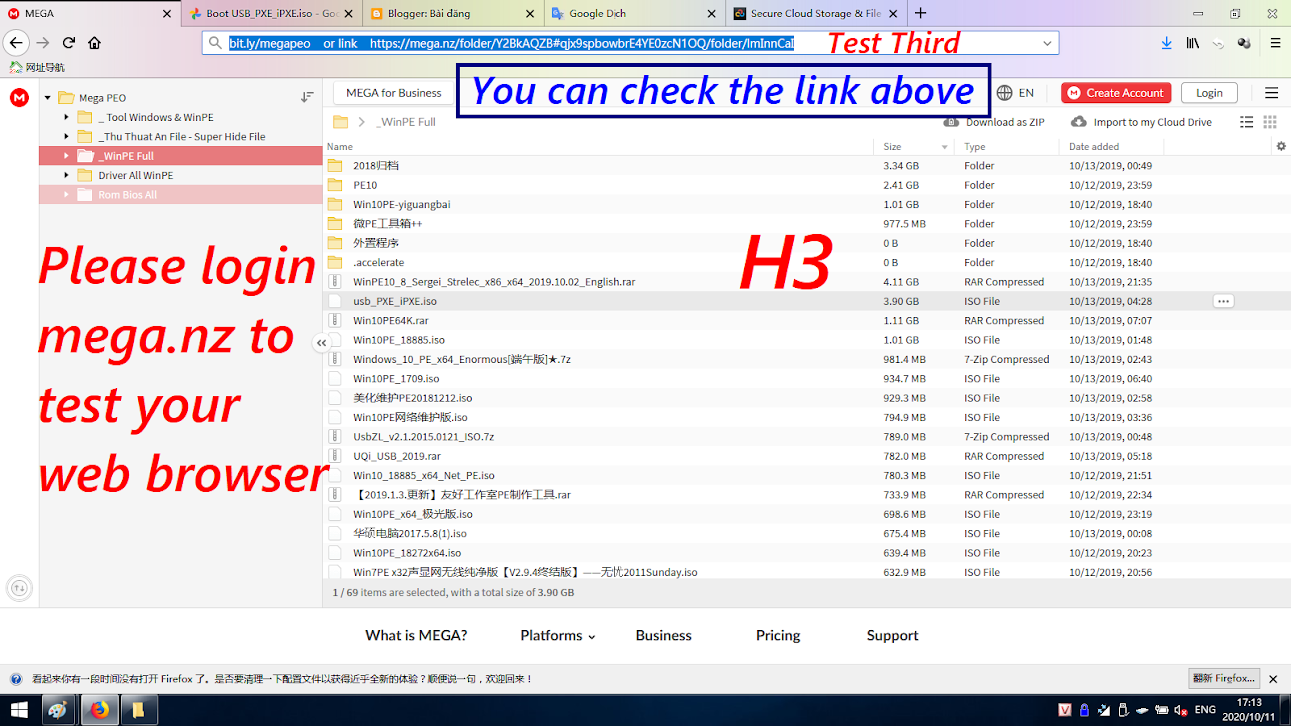Switch to the Blogger: Bài đăng tab
1291x726 pixels.
click(x=452, y=14)
